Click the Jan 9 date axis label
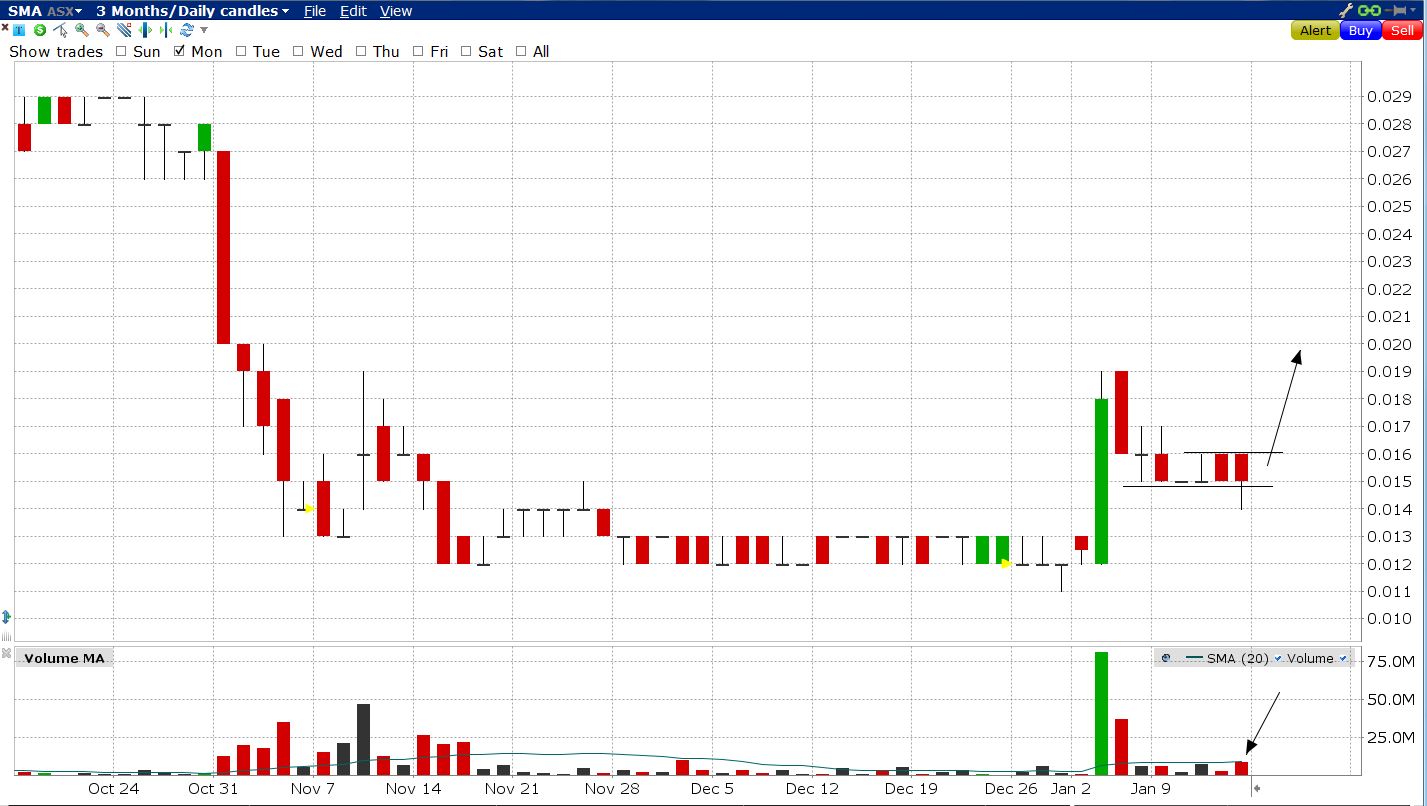Viewport: 1427px width, 806px height. (x=1150, y=788)
